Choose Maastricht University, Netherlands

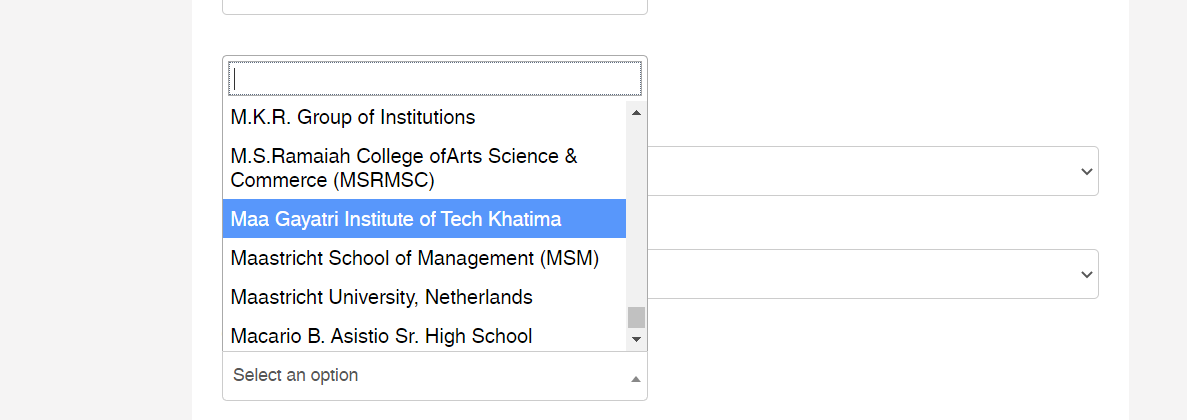click(x=381, y=297)
